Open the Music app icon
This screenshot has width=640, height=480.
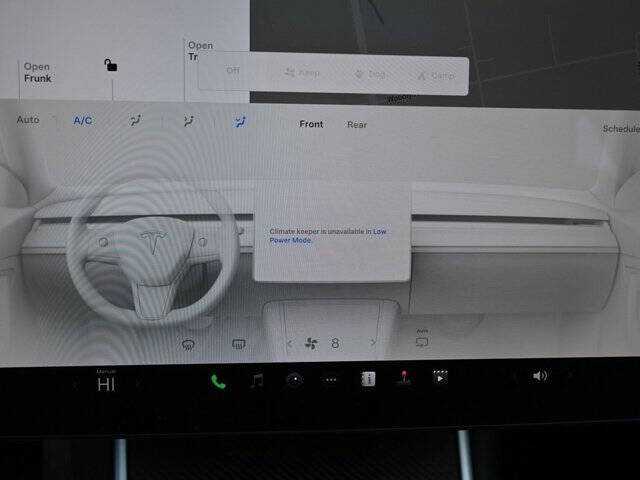(x=256, y=381)
